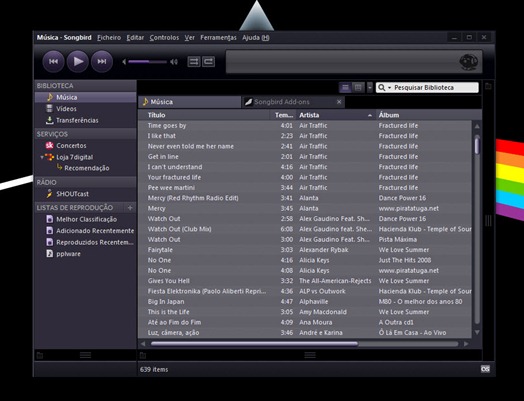Image resolution: width=524 pixels, height=401 pixels.
Task: Add a new playlist with plus button
Action: 130,208
